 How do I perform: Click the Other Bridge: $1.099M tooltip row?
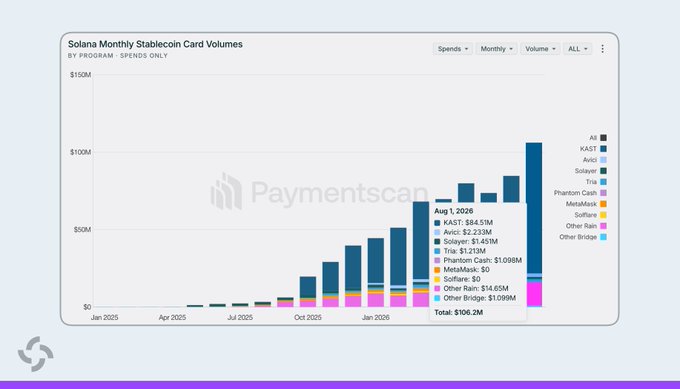coord(475,298)
